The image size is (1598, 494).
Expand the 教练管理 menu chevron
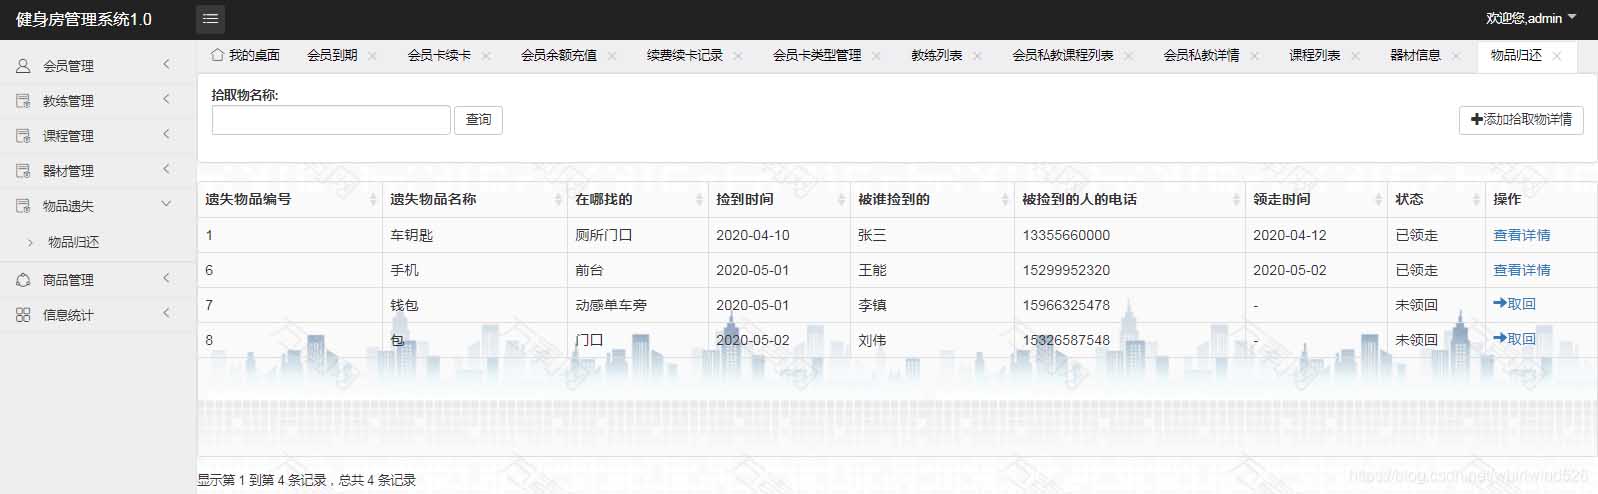pyautogui.click(x=166, y=100)
